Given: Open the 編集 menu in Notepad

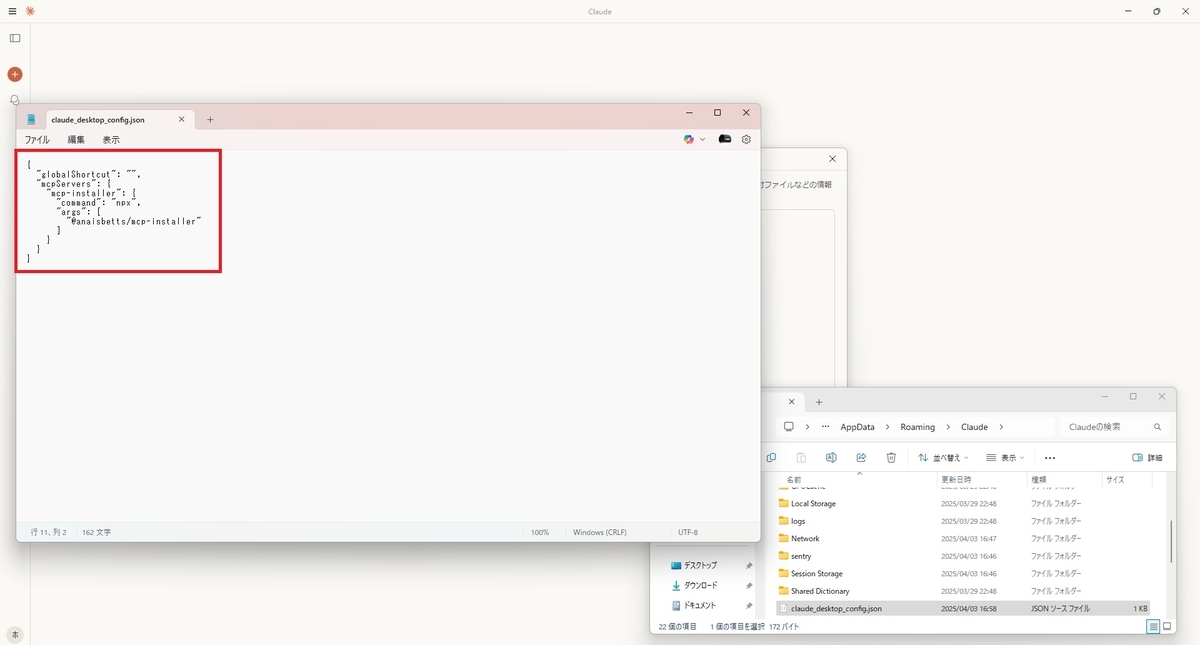Looking at the screenshot, I should tap(74, 139).
